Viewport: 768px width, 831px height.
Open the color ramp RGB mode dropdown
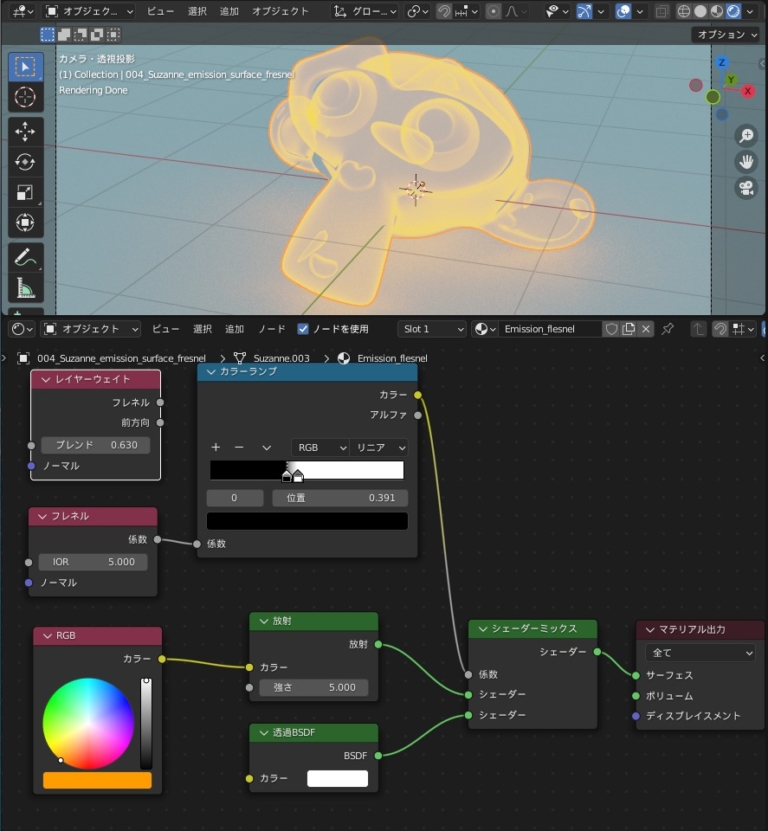pyautogui.click(x=320, y=447)
